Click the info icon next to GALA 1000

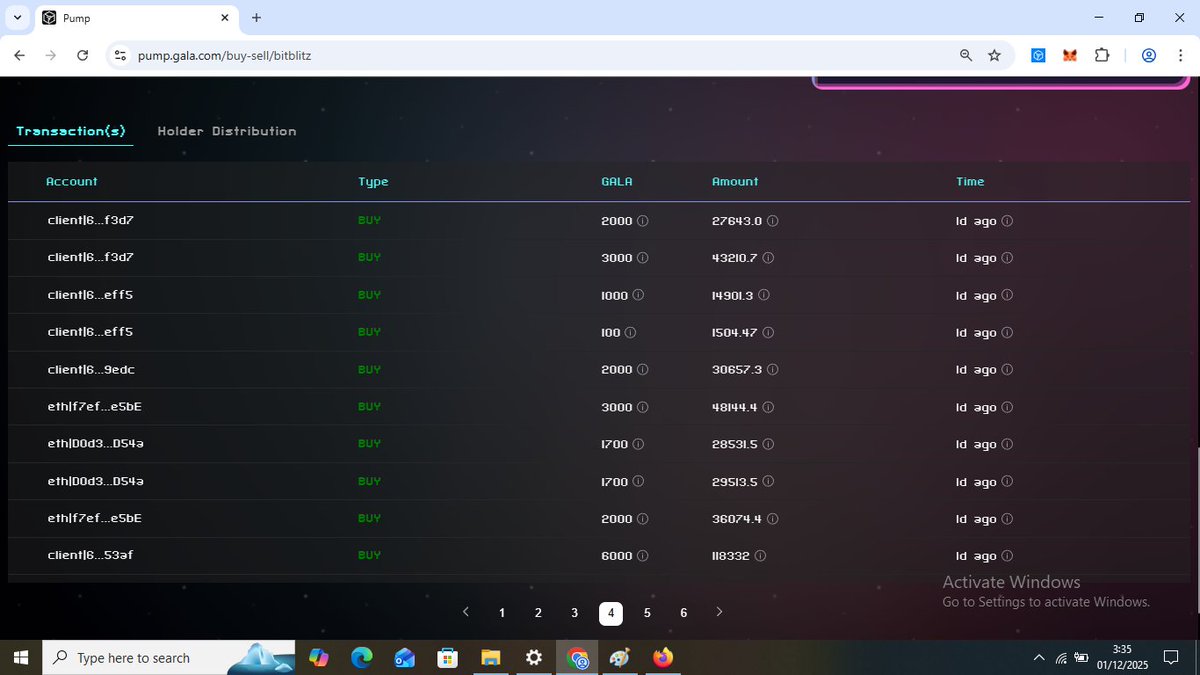(639, 295)
